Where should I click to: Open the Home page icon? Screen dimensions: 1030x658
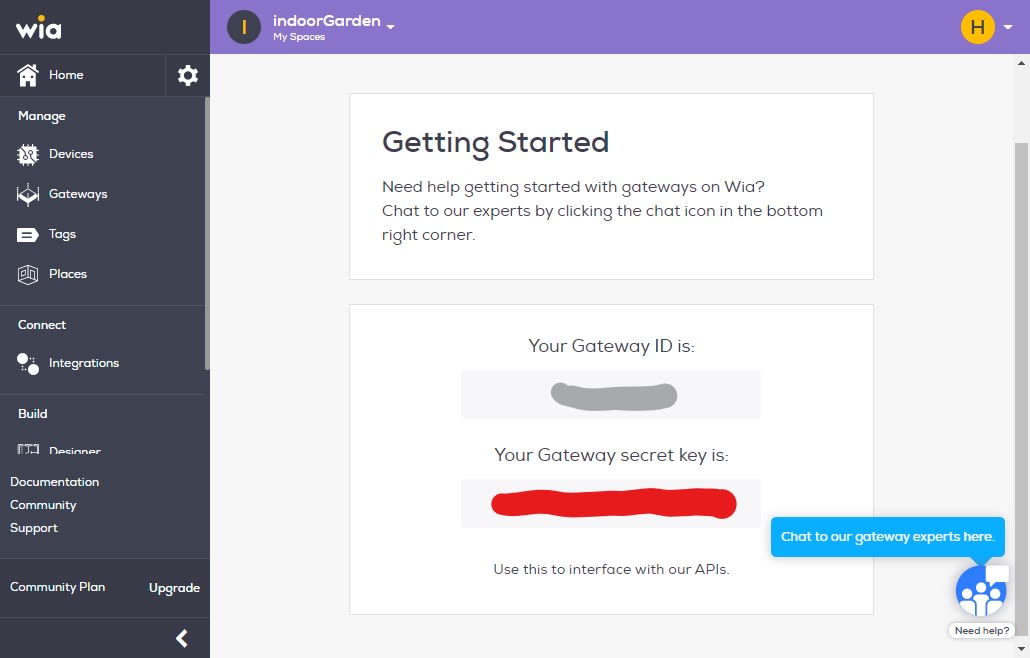tap(28, 75)
